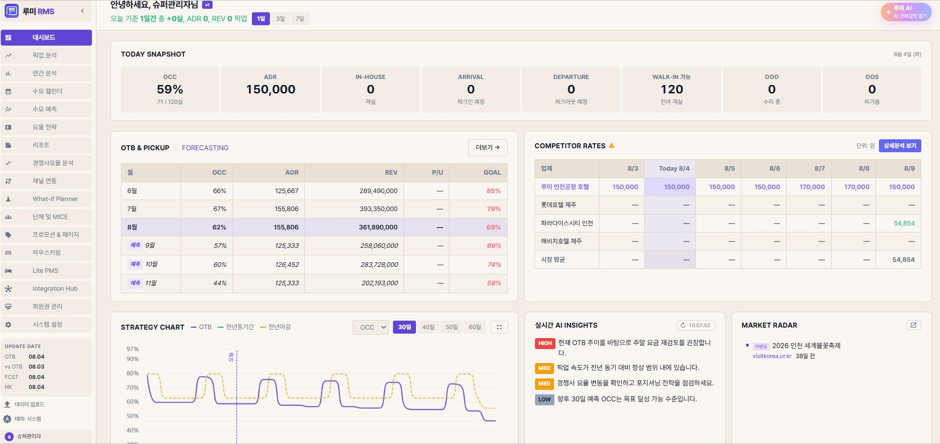Expand Strategy Chart to fullscreen
The width and height of the screenshot is (940, 444).
click(x=499, y=327)
